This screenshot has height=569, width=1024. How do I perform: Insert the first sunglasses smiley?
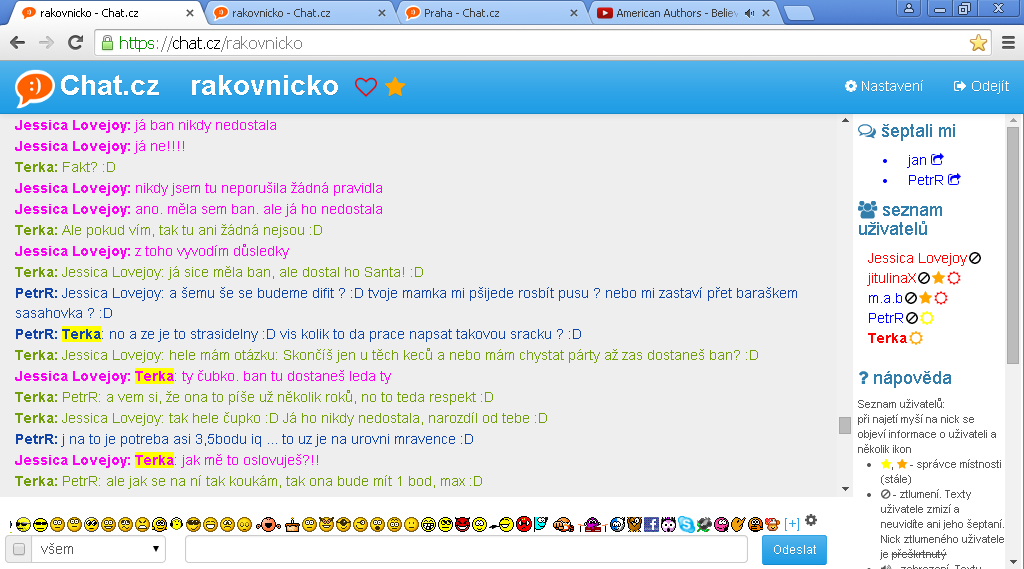click(x=23, y=525)
